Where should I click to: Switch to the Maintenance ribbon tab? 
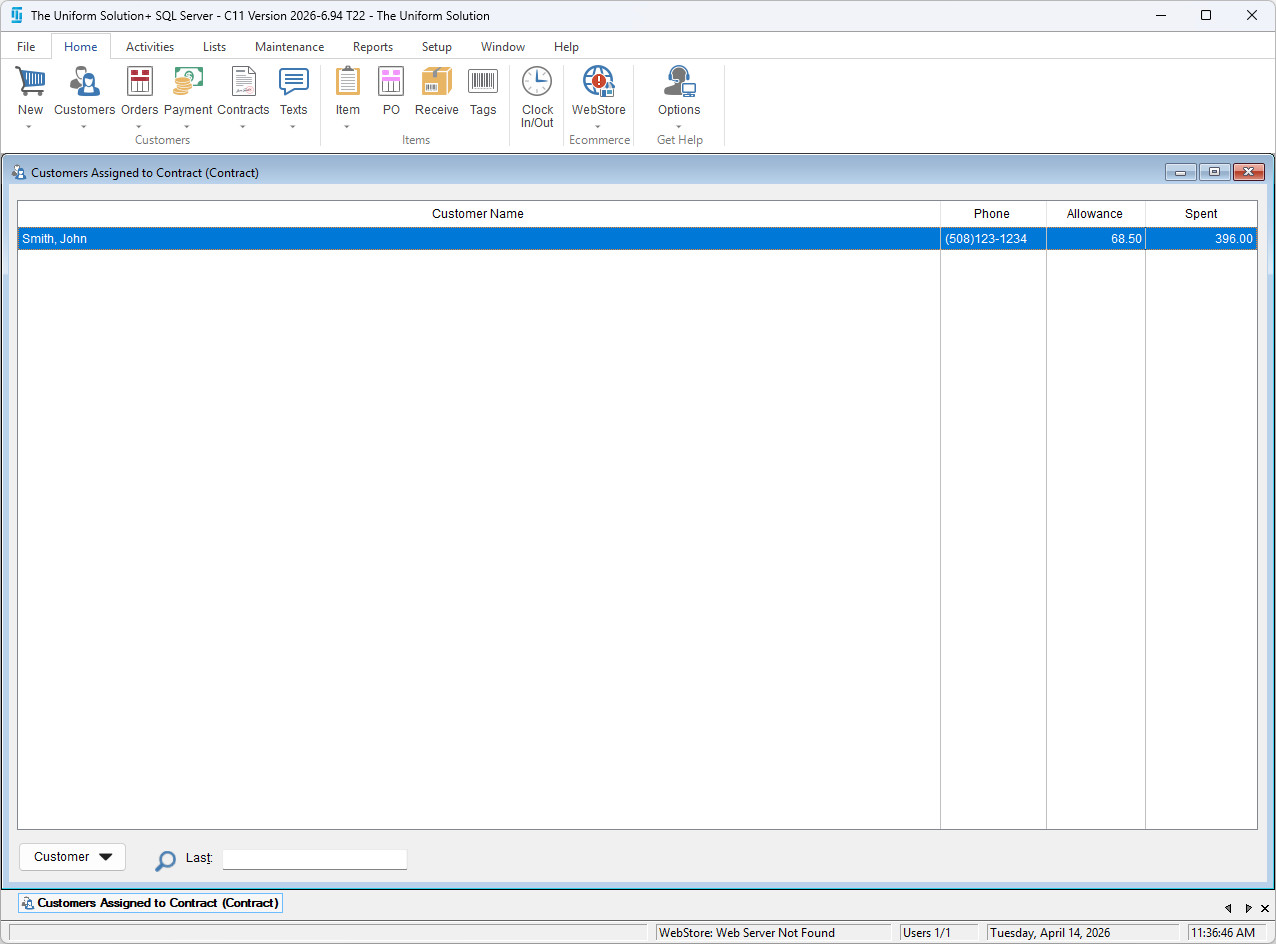[289, 47]
